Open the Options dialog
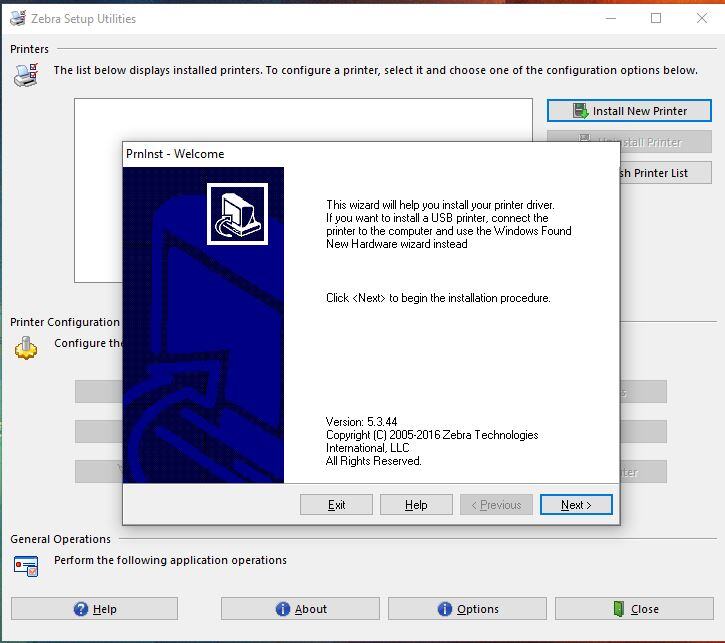 (x=467, y=609)
